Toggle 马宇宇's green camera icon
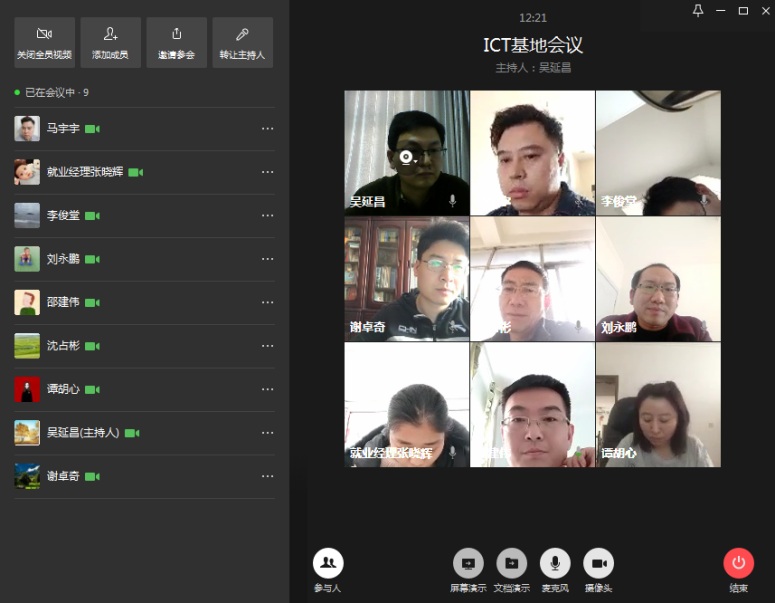 pyautogui.click(x=92, y=129)
